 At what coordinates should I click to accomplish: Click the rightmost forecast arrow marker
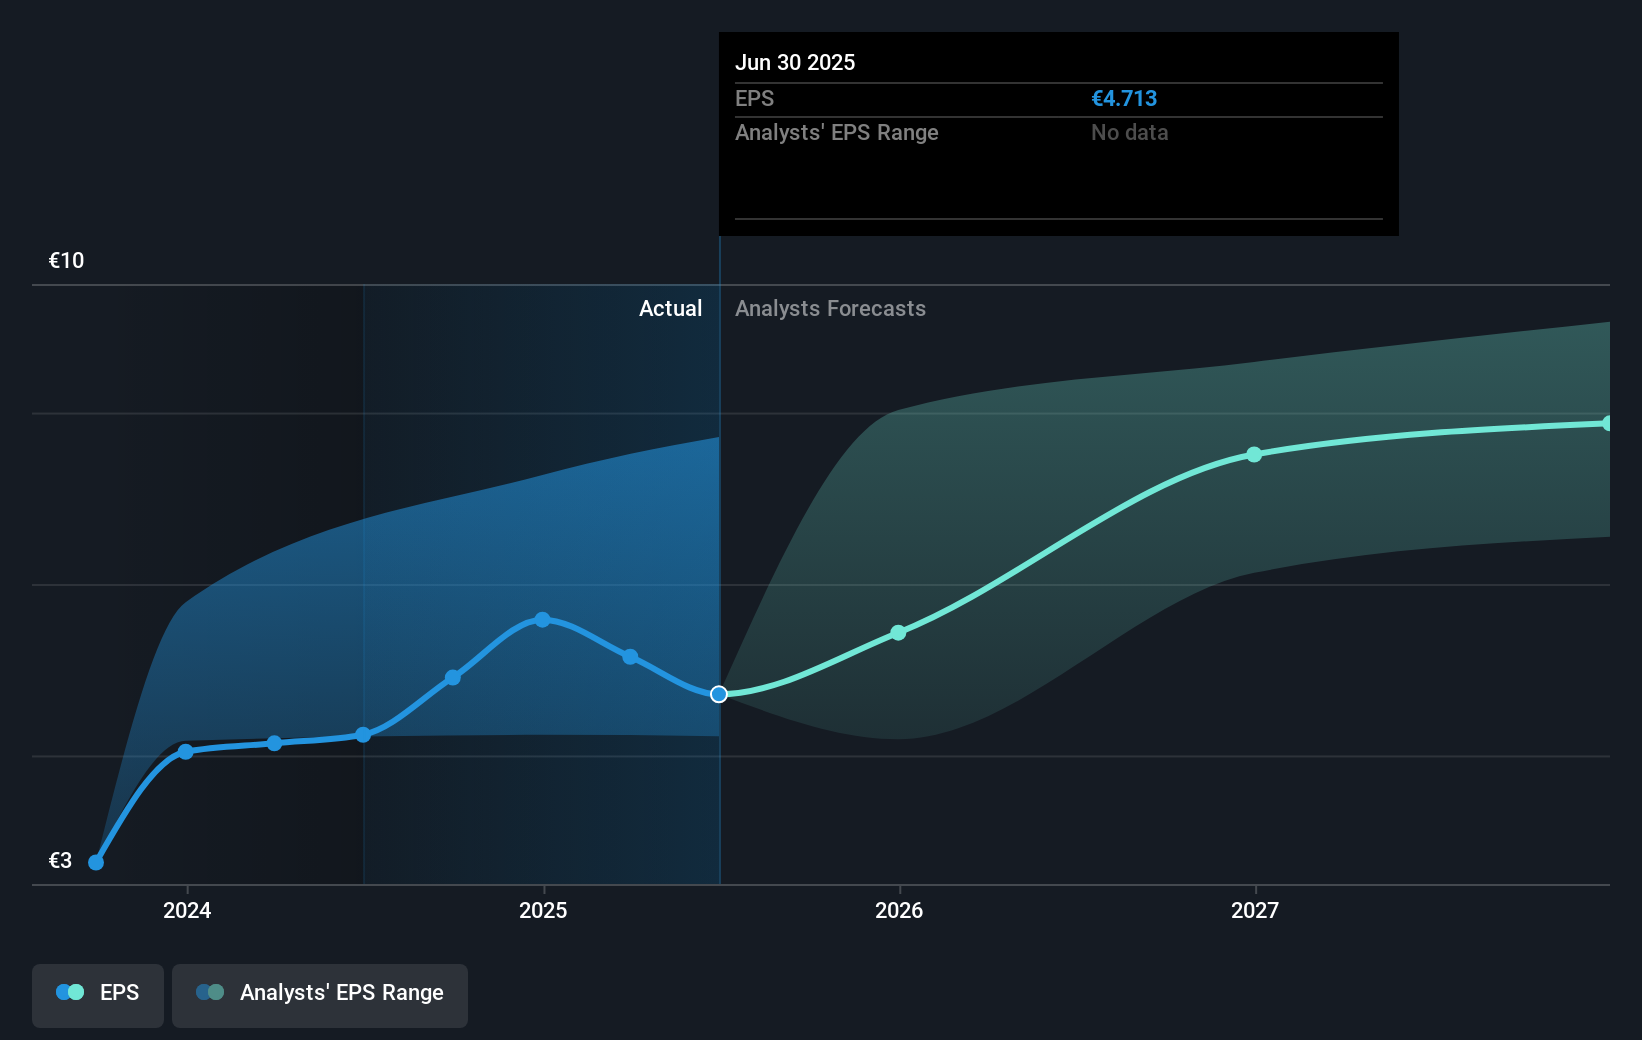pyautogui.click(x=1608, y=423)
